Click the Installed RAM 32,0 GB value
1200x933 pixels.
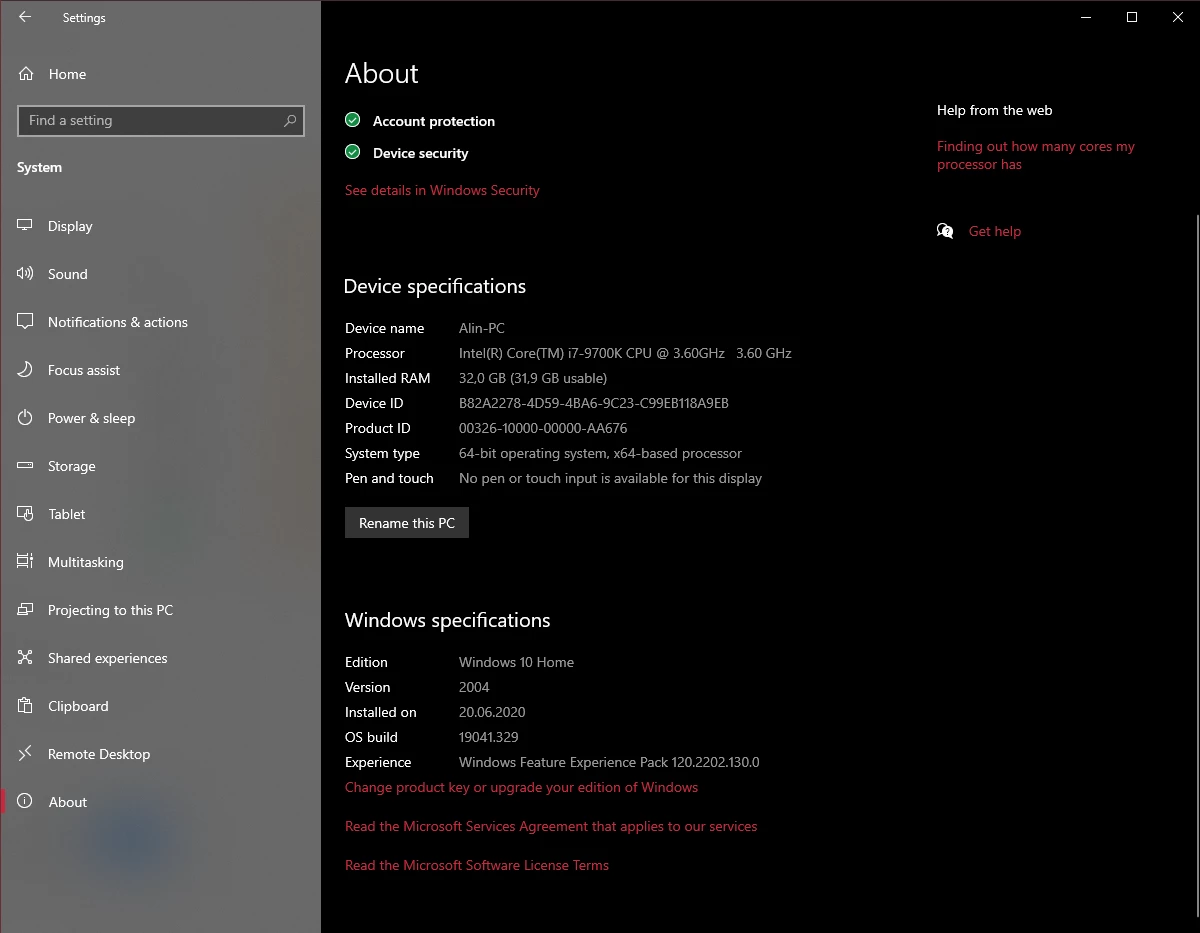(x=533, y=378)
